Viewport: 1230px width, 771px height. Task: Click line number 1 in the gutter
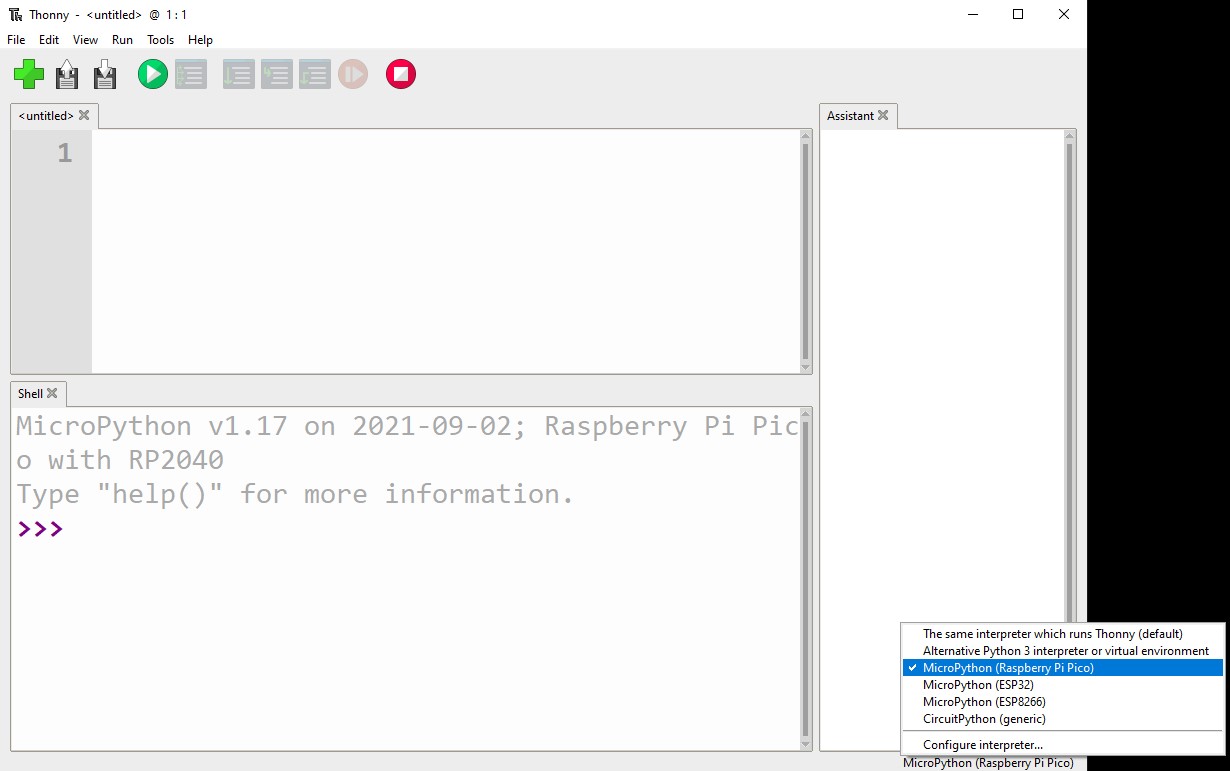click(64, 153)
